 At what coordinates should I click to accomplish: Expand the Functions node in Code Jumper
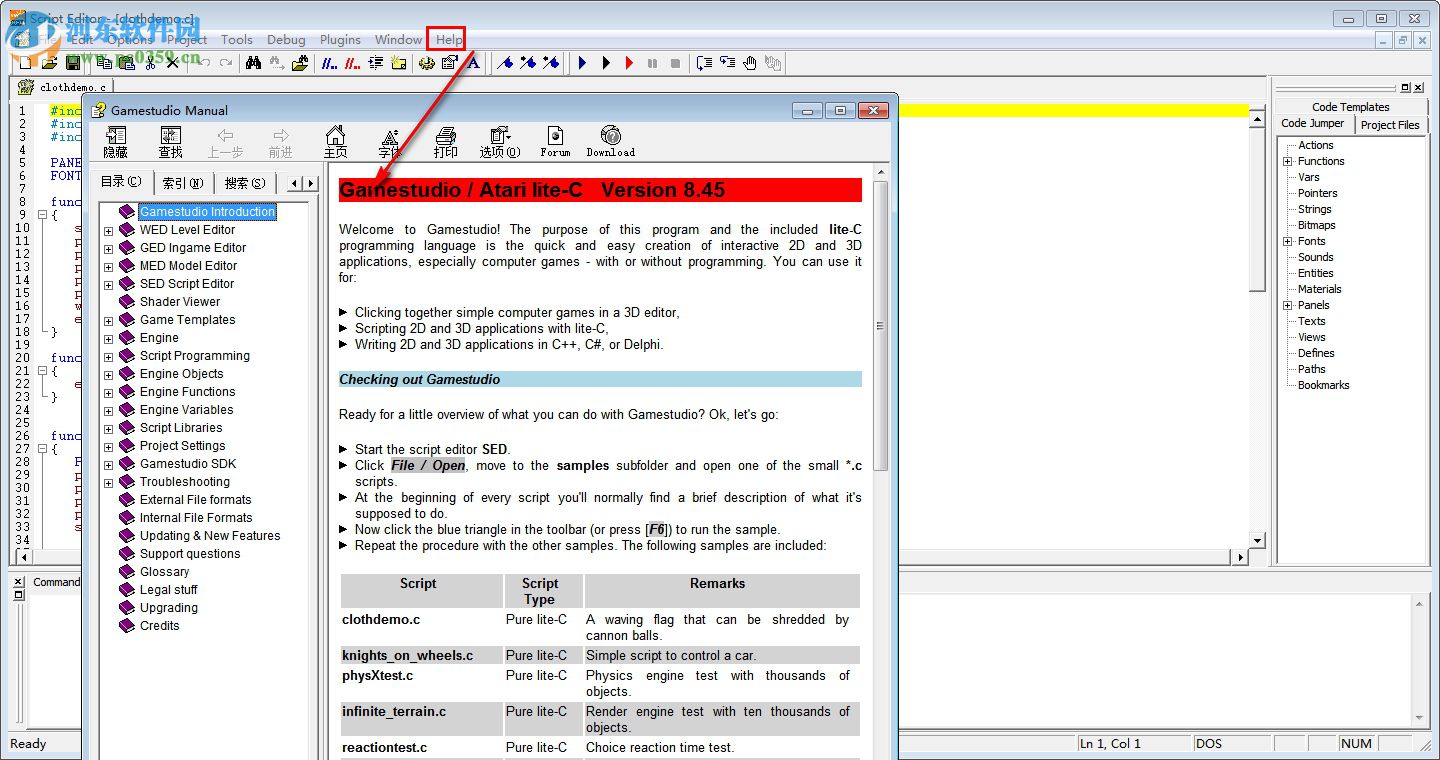tap(1288, 161)
